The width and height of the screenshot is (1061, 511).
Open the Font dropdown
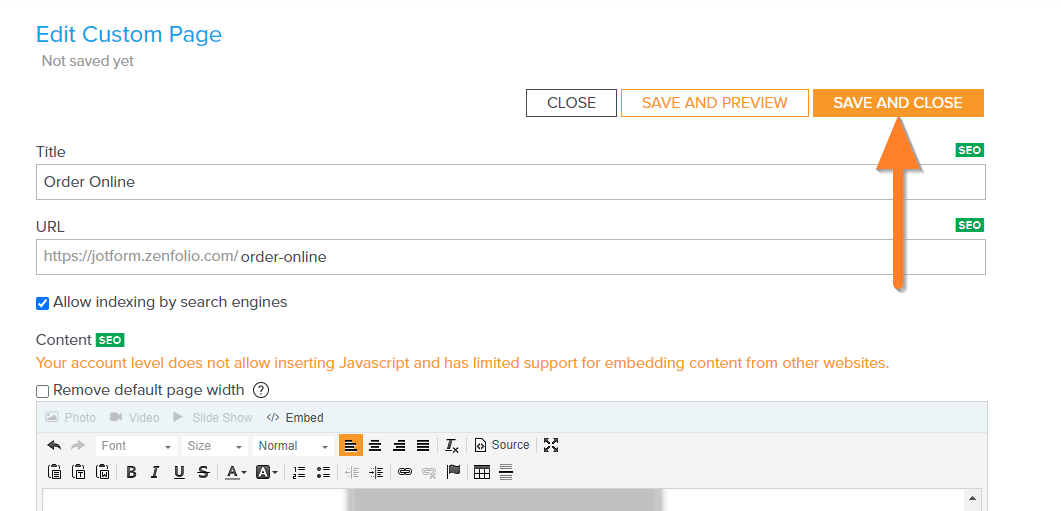coord(136,446)
